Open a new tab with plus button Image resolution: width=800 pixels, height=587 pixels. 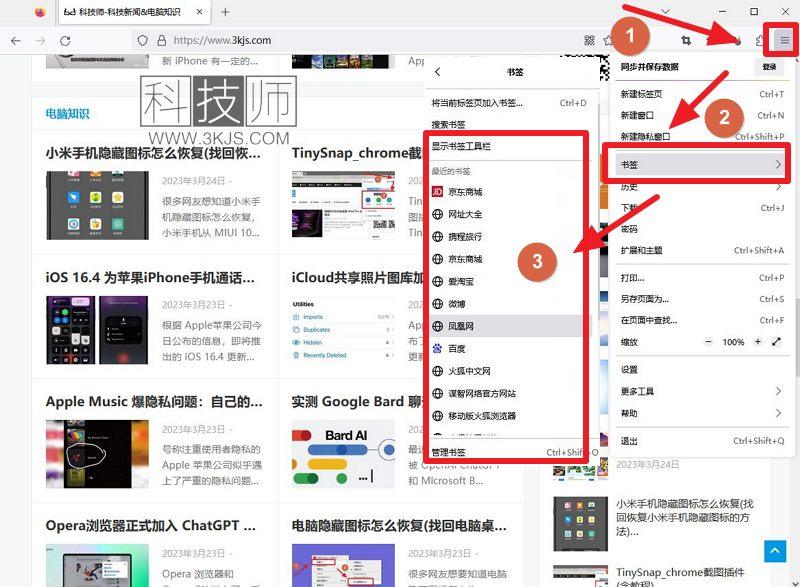click(x=225, y=12)
